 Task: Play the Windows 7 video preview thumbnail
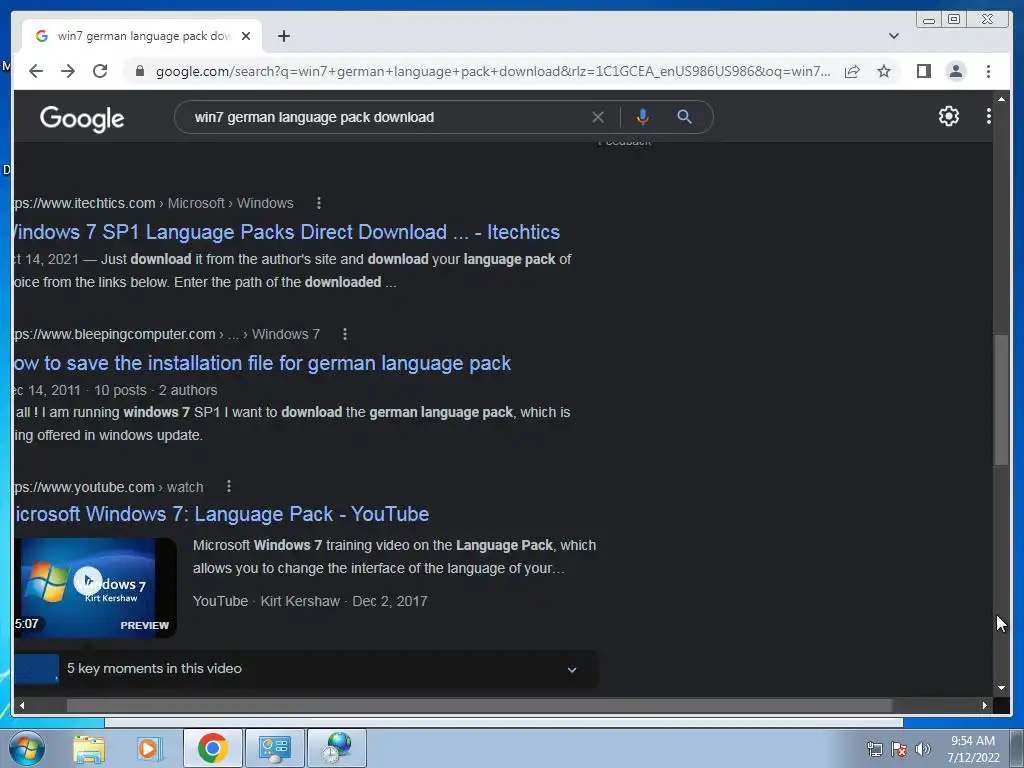coord(95,588)
